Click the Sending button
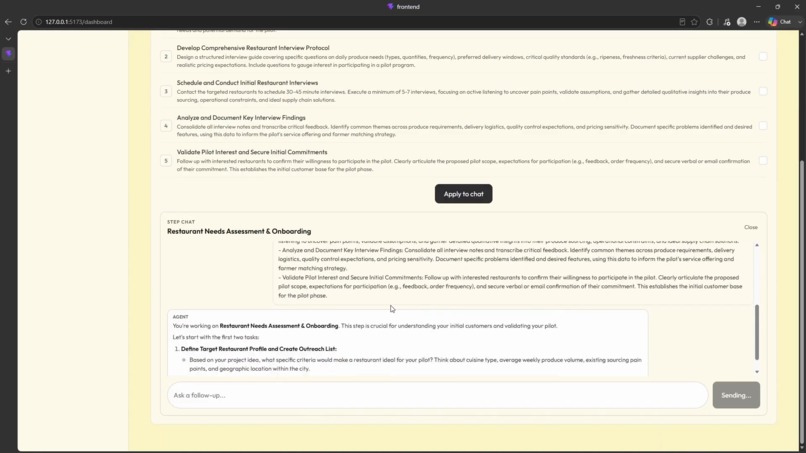This screenshot has height=453, width=806. (736, 395)
